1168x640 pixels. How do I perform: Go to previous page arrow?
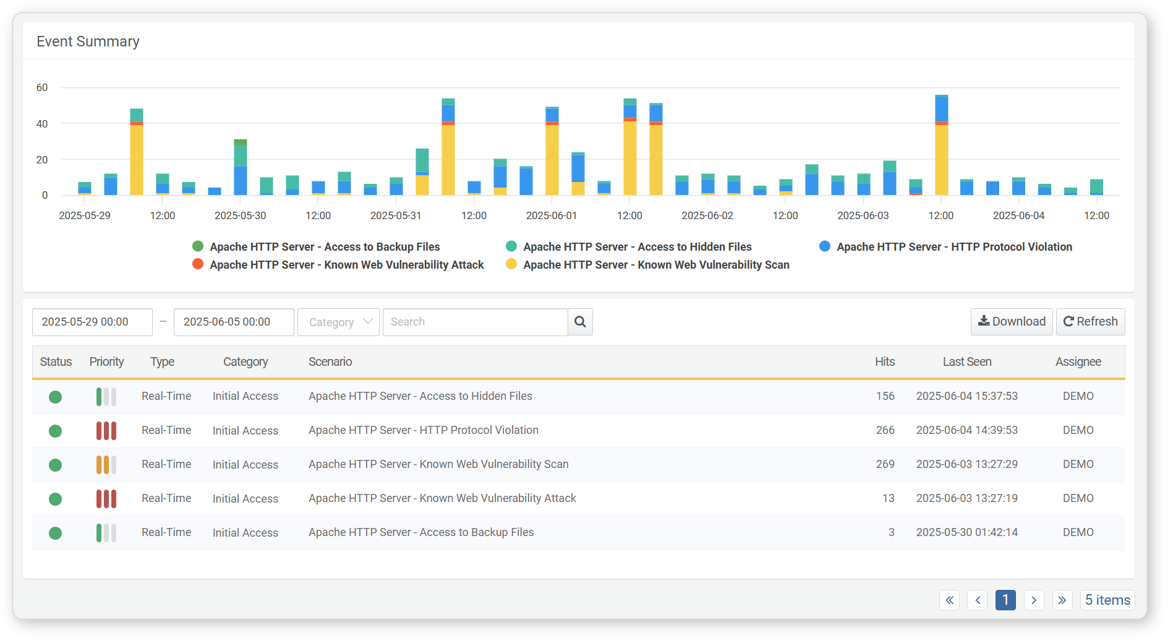978,600
